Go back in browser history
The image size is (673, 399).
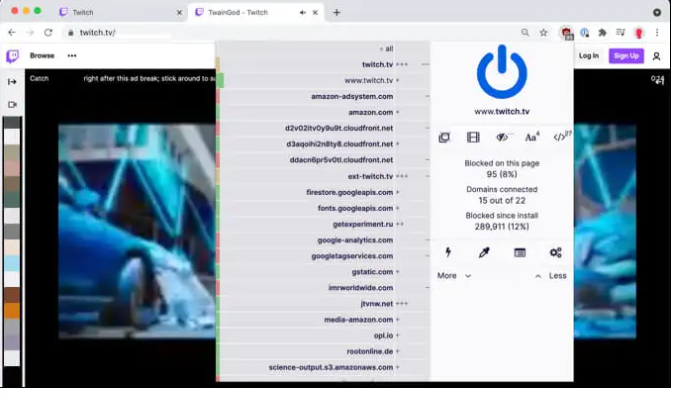point(12,33)
